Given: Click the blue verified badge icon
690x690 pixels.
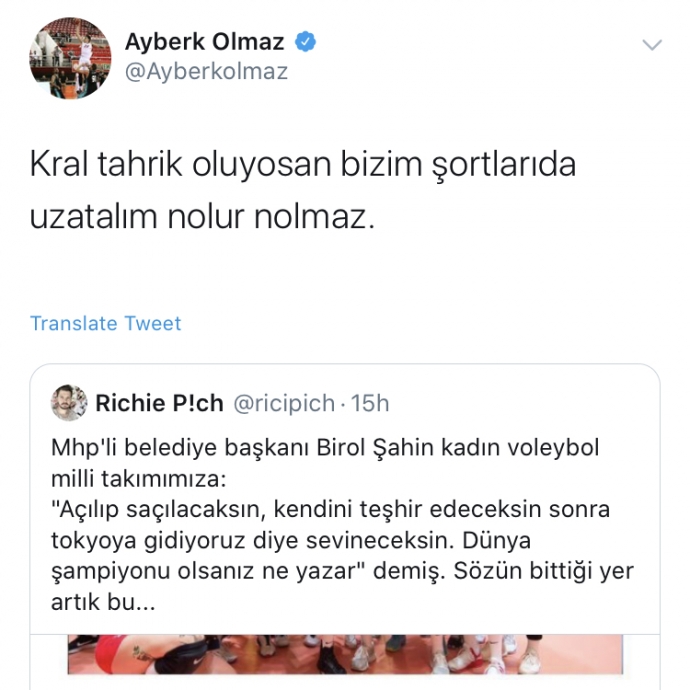Looking at the screenshot, I should (x=305, y=42).
